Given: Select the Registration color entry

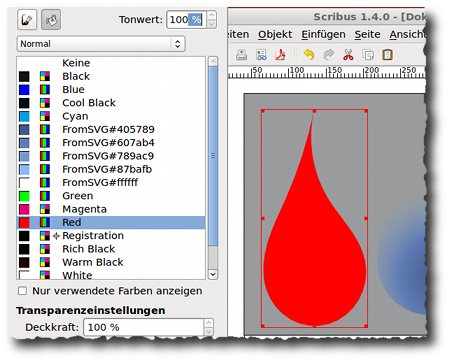Looking at the screenshot, I should (x=111, y=236).
